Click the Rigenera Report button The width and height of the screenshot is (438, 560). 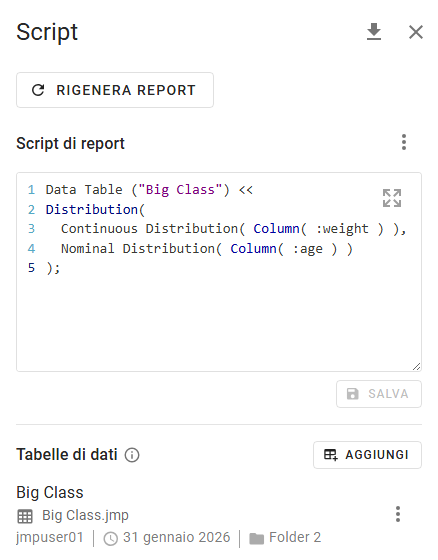point(115,90)
